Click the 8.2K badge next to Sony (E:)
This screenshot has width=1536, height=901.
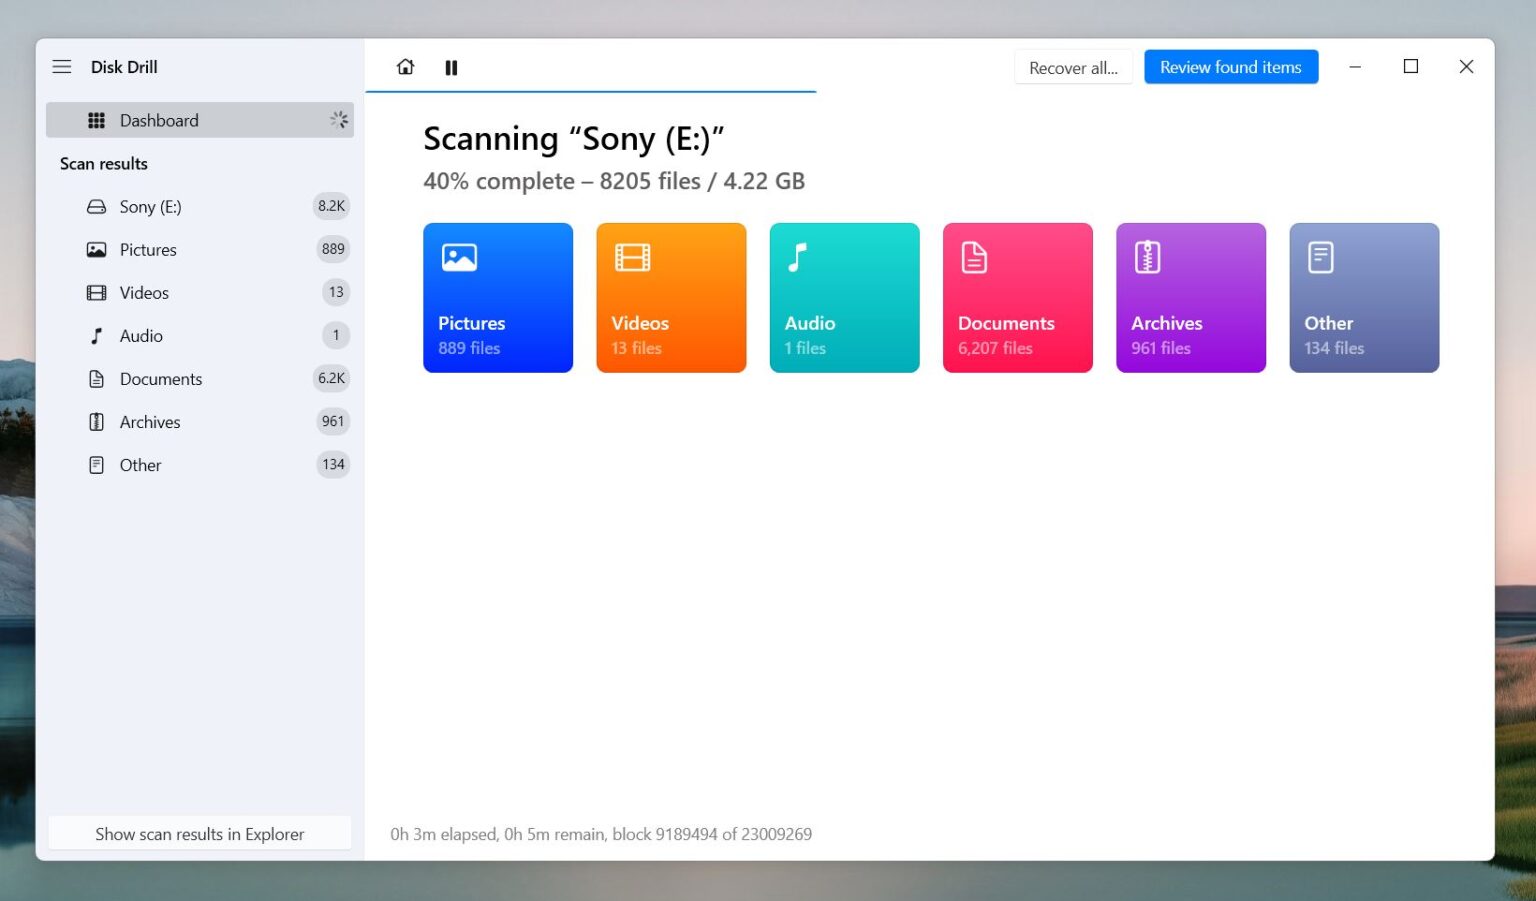click(332, 206)
